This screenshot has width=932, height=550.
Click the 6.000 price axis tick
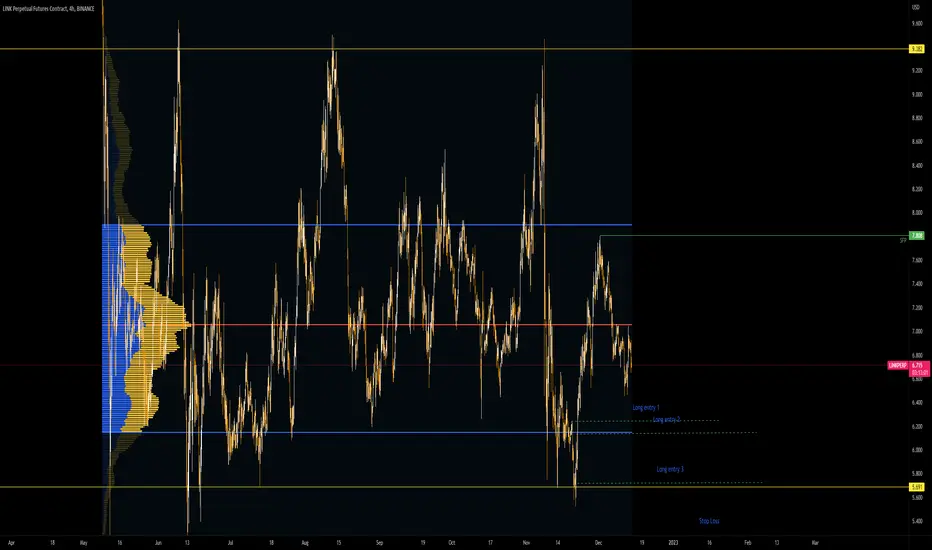(x=917, y=450)
